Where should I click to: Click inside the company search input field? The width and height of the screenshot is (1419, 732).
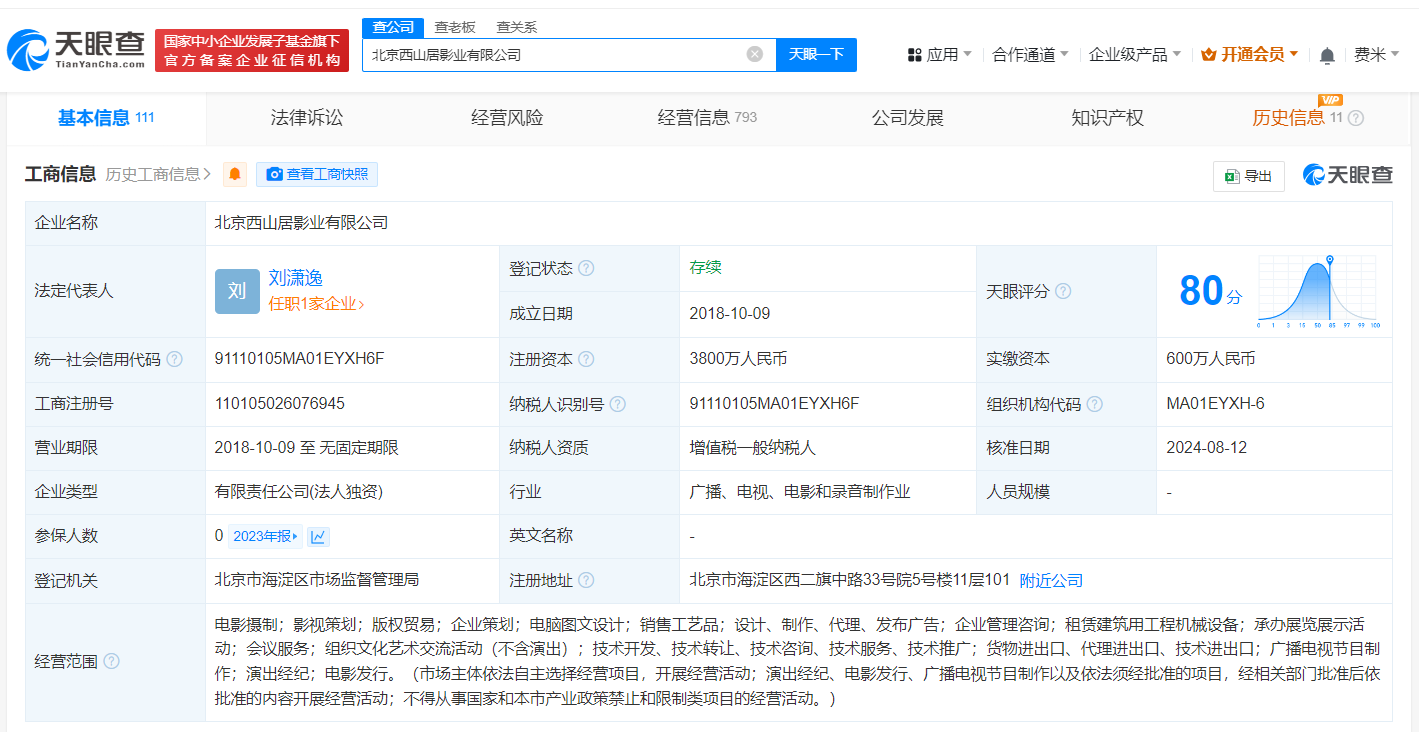pyautogui.click(x=560, y=55)
